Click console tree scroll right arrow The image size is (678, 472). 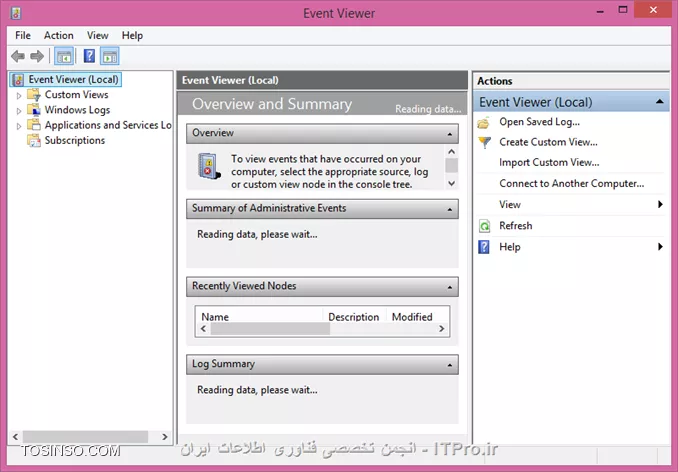coord(165,437)
